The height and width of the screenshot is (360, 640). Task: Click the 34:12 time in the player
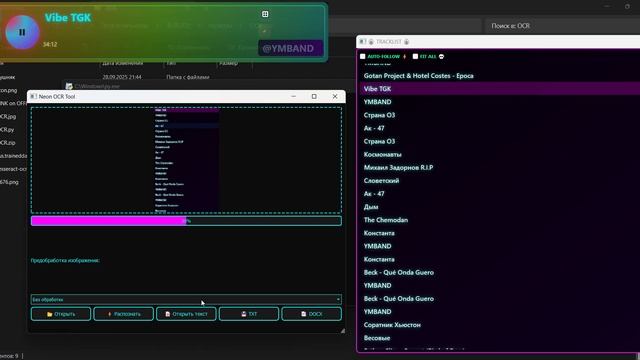click(x=50, y=44)
